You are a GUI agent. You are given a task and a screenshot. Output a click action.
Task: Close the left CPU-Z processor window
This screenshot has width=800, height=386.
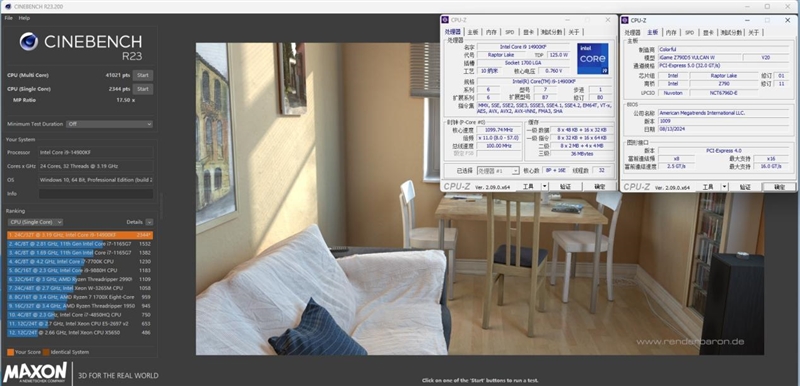pos(608,20)
